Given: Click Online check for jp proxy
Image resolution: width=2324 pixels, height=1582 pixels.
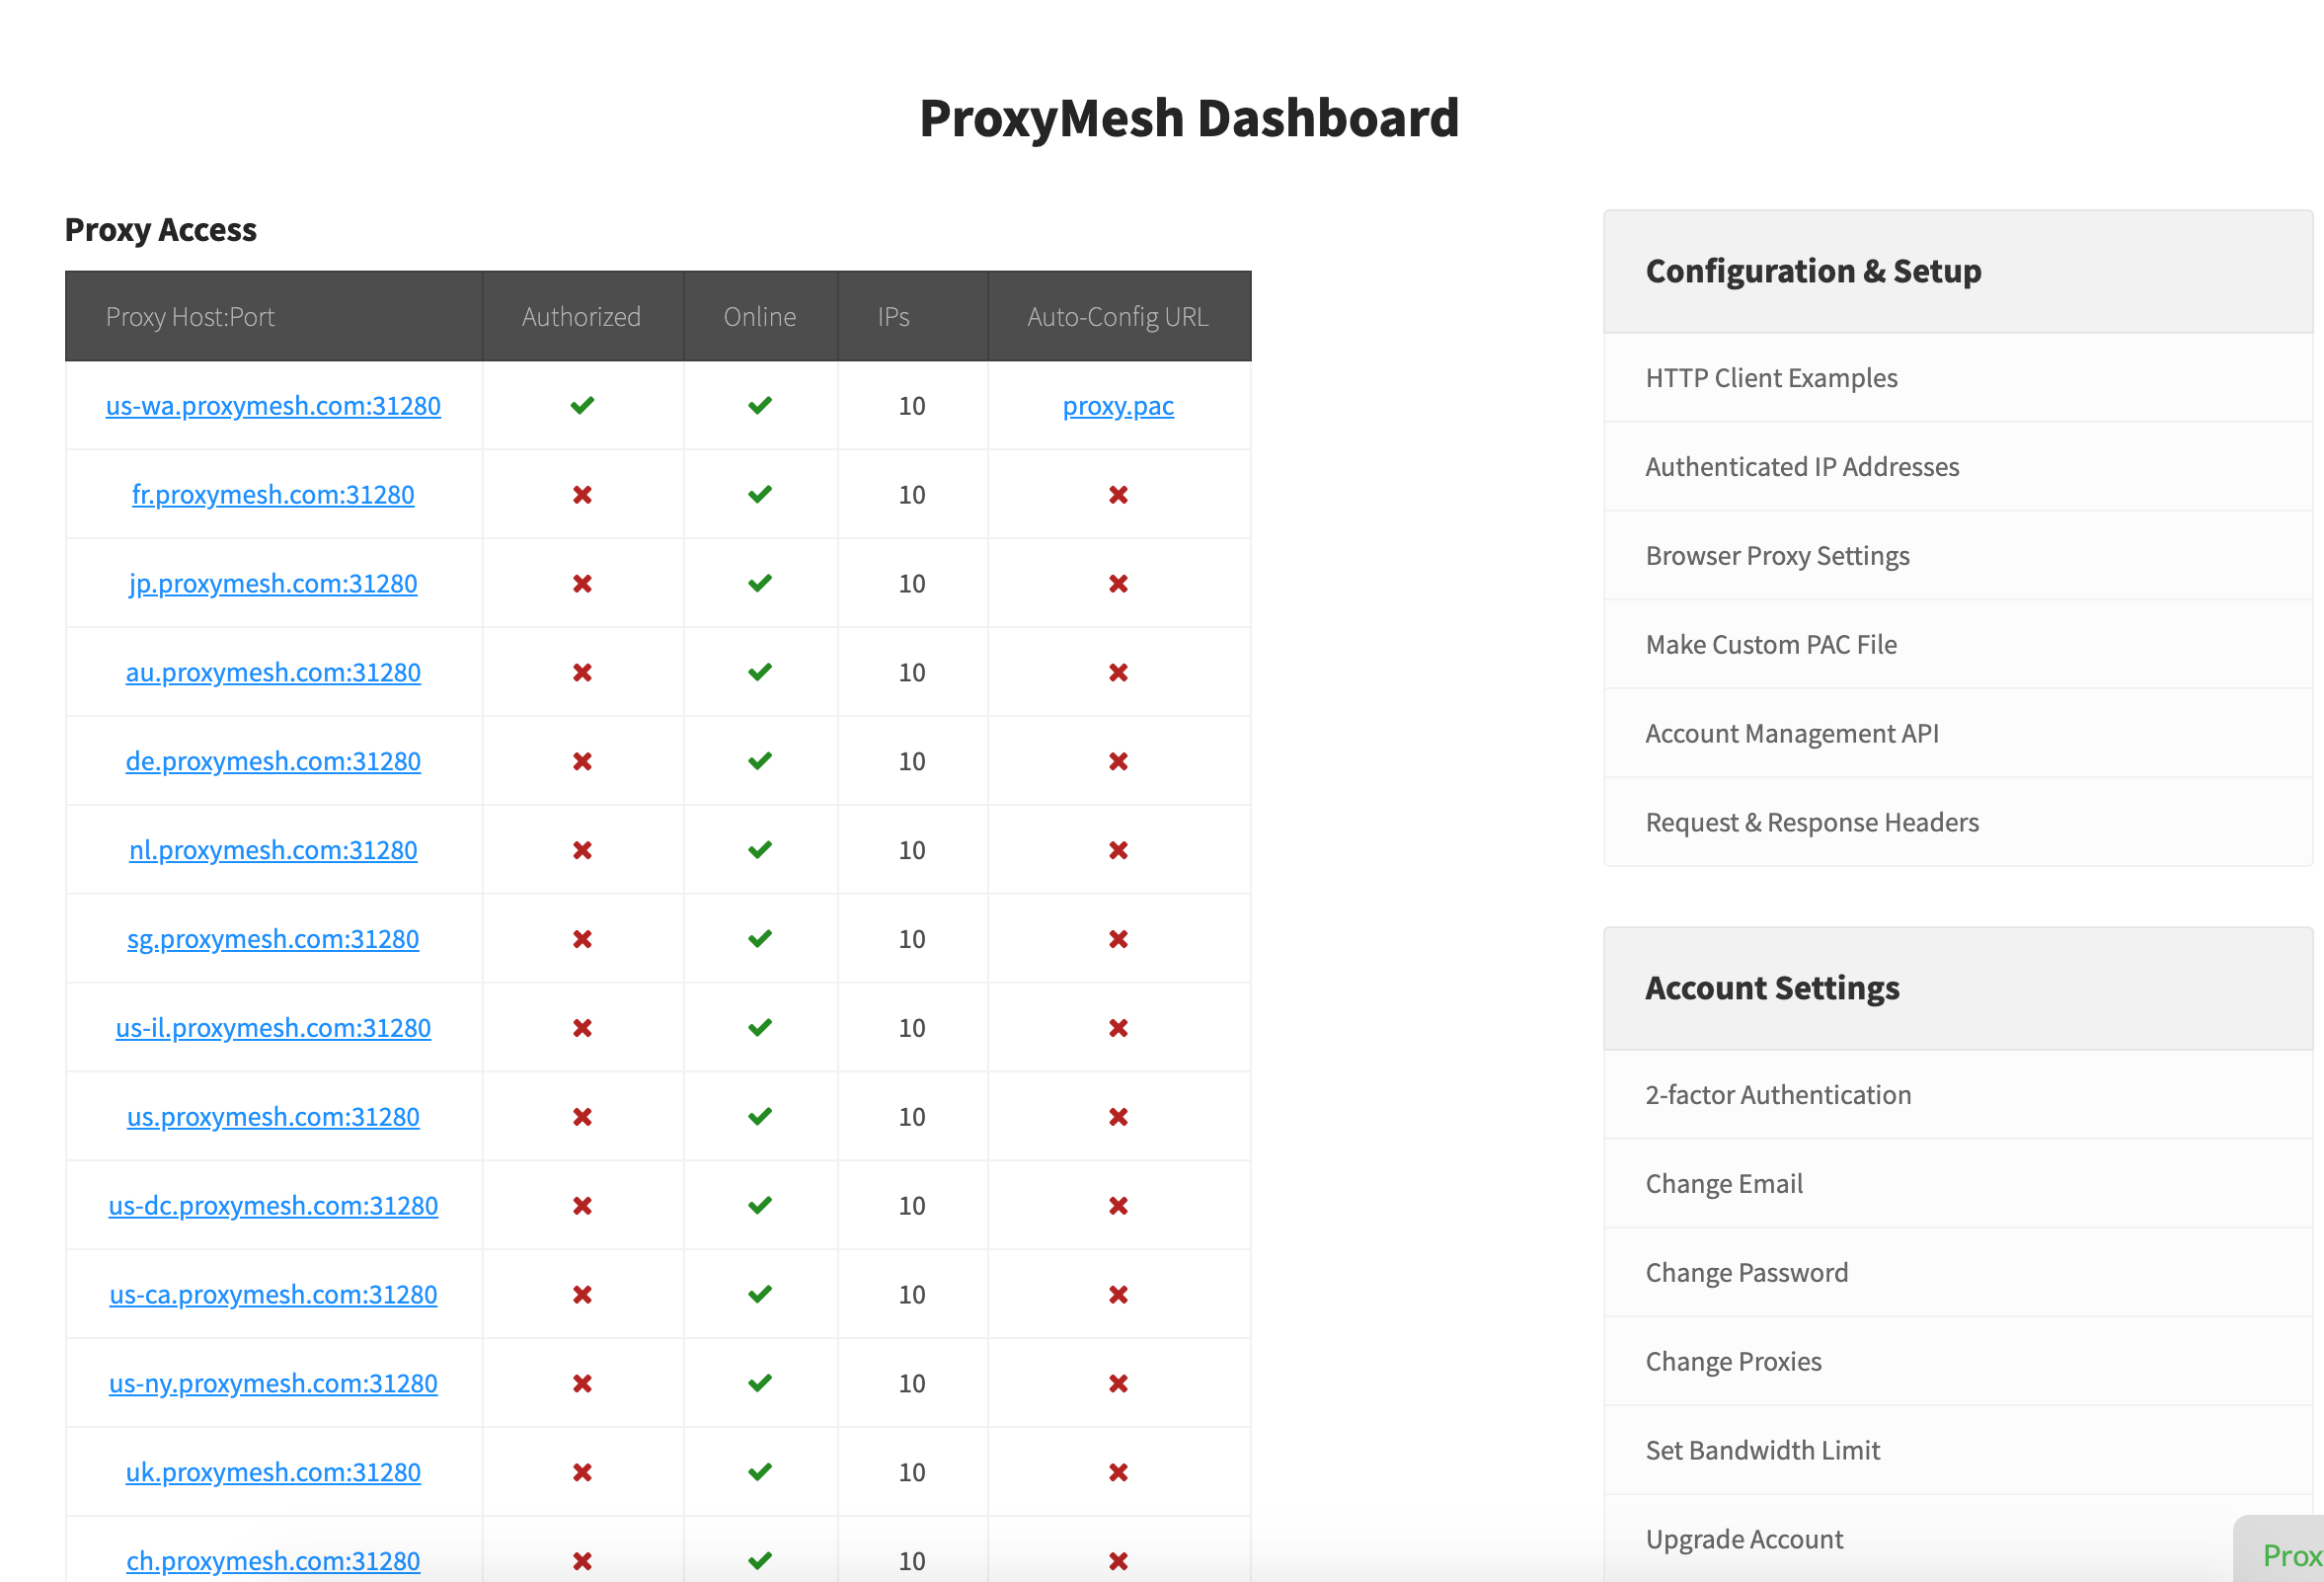Looking at the screenshot, I should (760, 584).
